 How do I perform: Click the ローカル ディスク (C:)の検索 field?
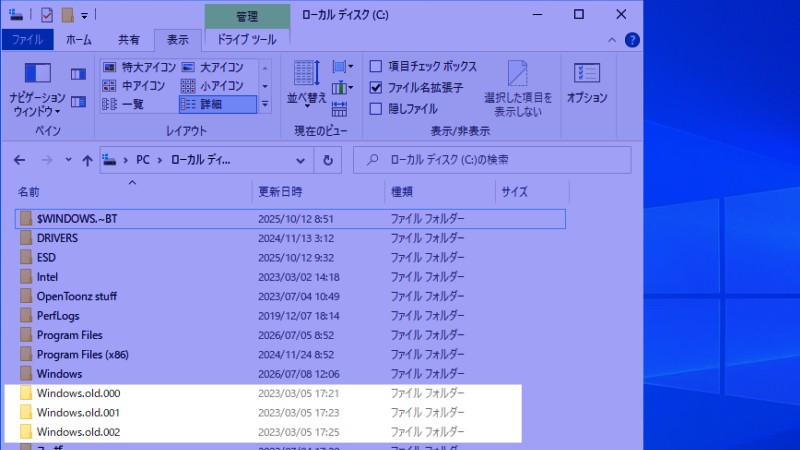492,160
